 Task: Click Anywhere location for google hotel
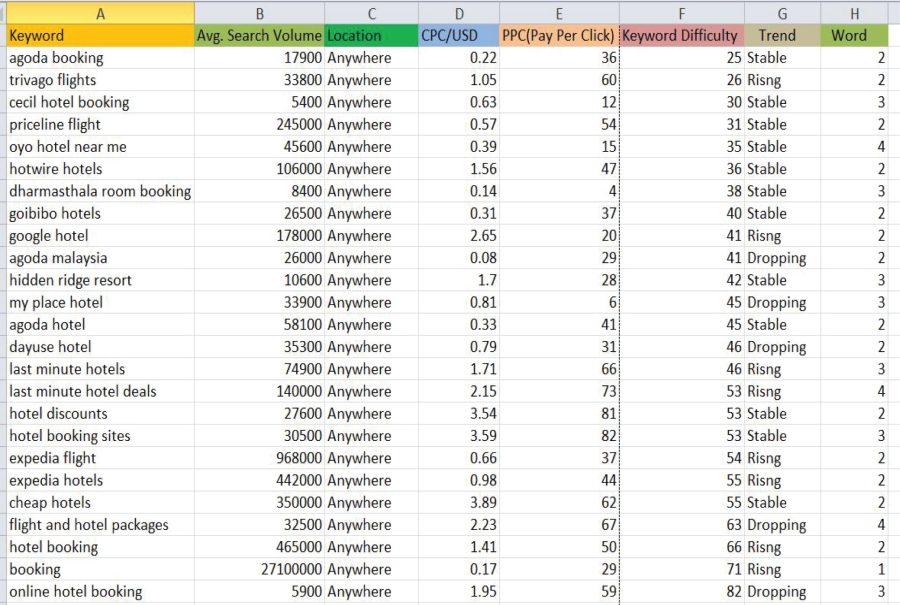coord(371,236)
